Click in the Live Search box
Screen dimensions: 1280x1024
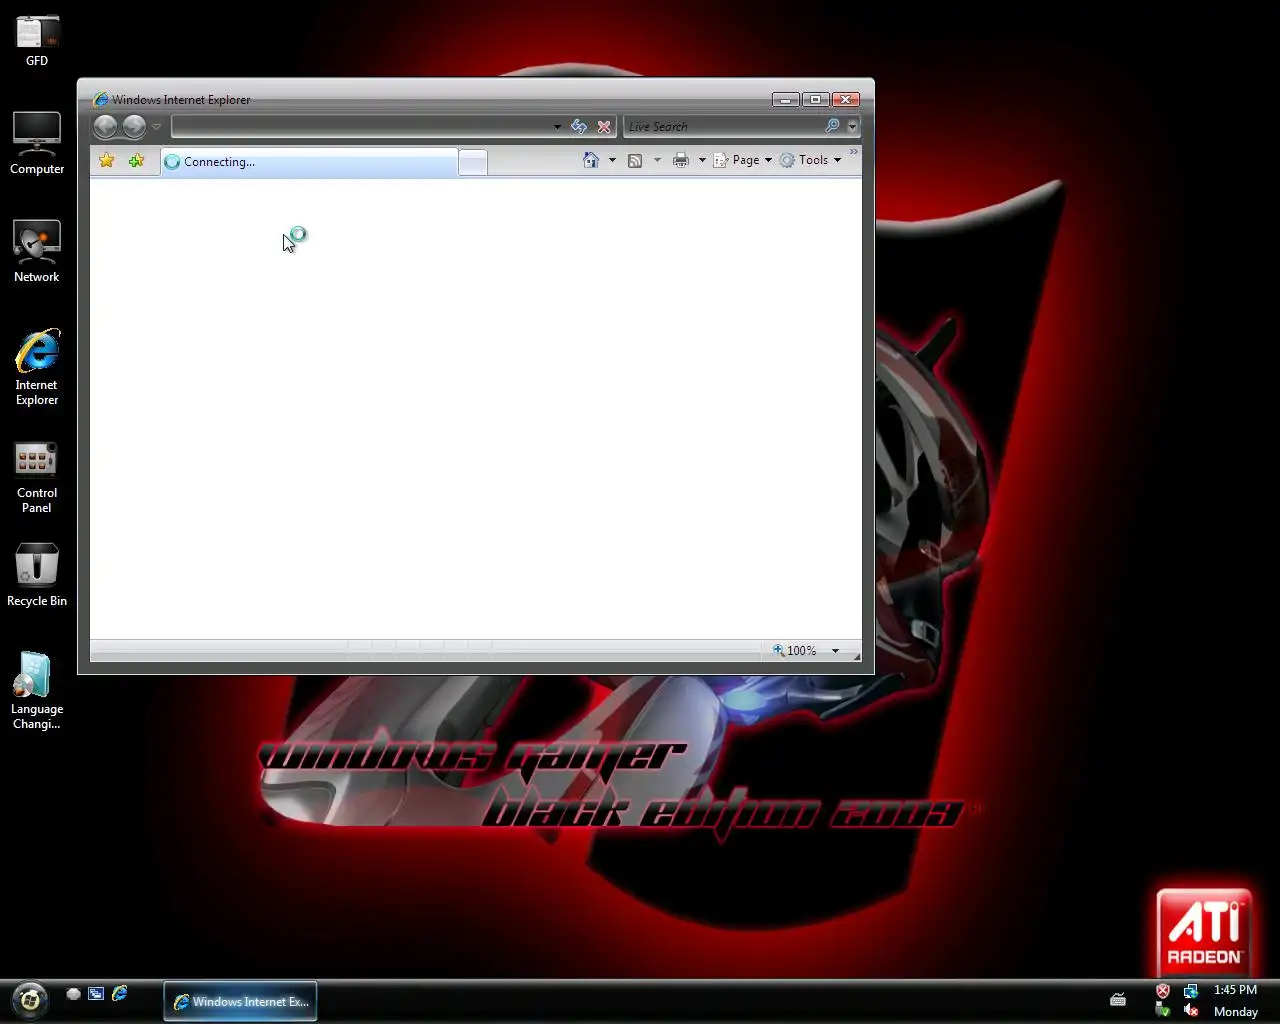pos(723,127)
